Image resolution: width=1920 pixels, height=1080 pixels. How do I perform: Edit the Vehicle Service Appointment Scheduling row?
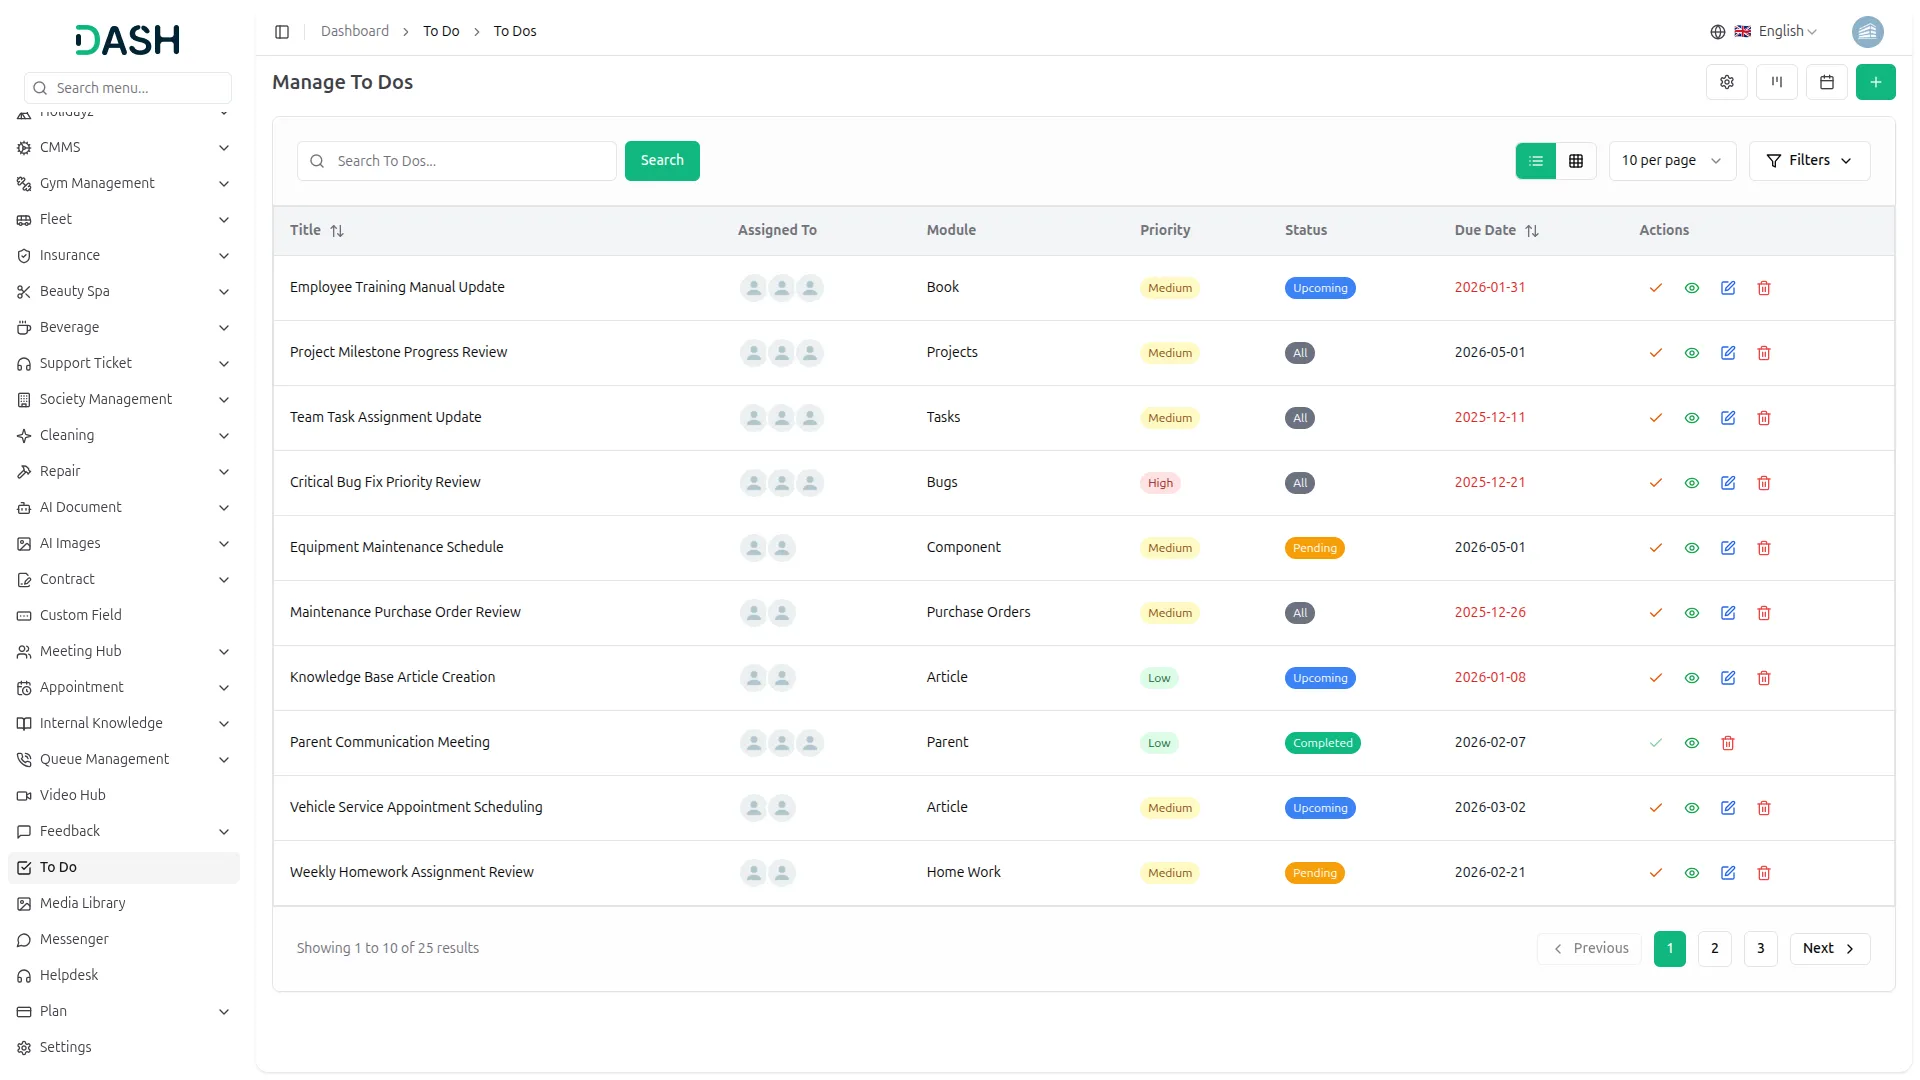click(x=1727, y=808)
